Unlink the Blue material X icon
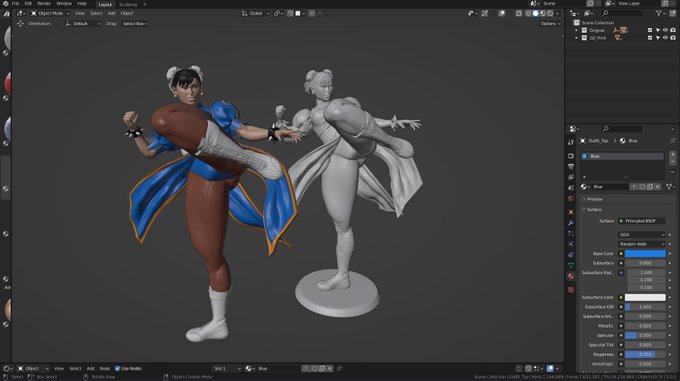This screenshot has height=381, width=680. pos(658,187)
